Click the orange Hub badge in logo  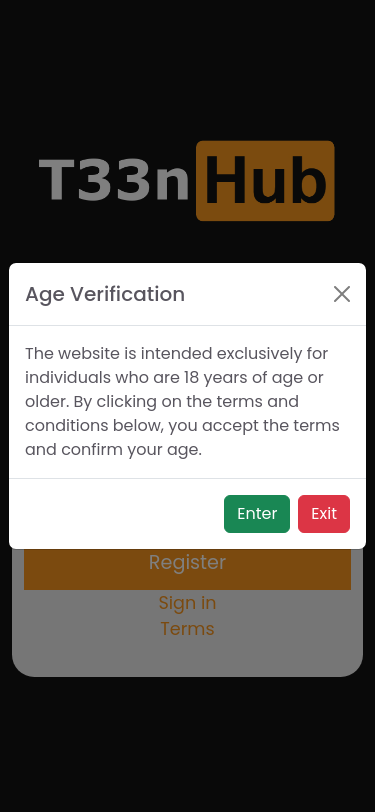pos(265,181)
